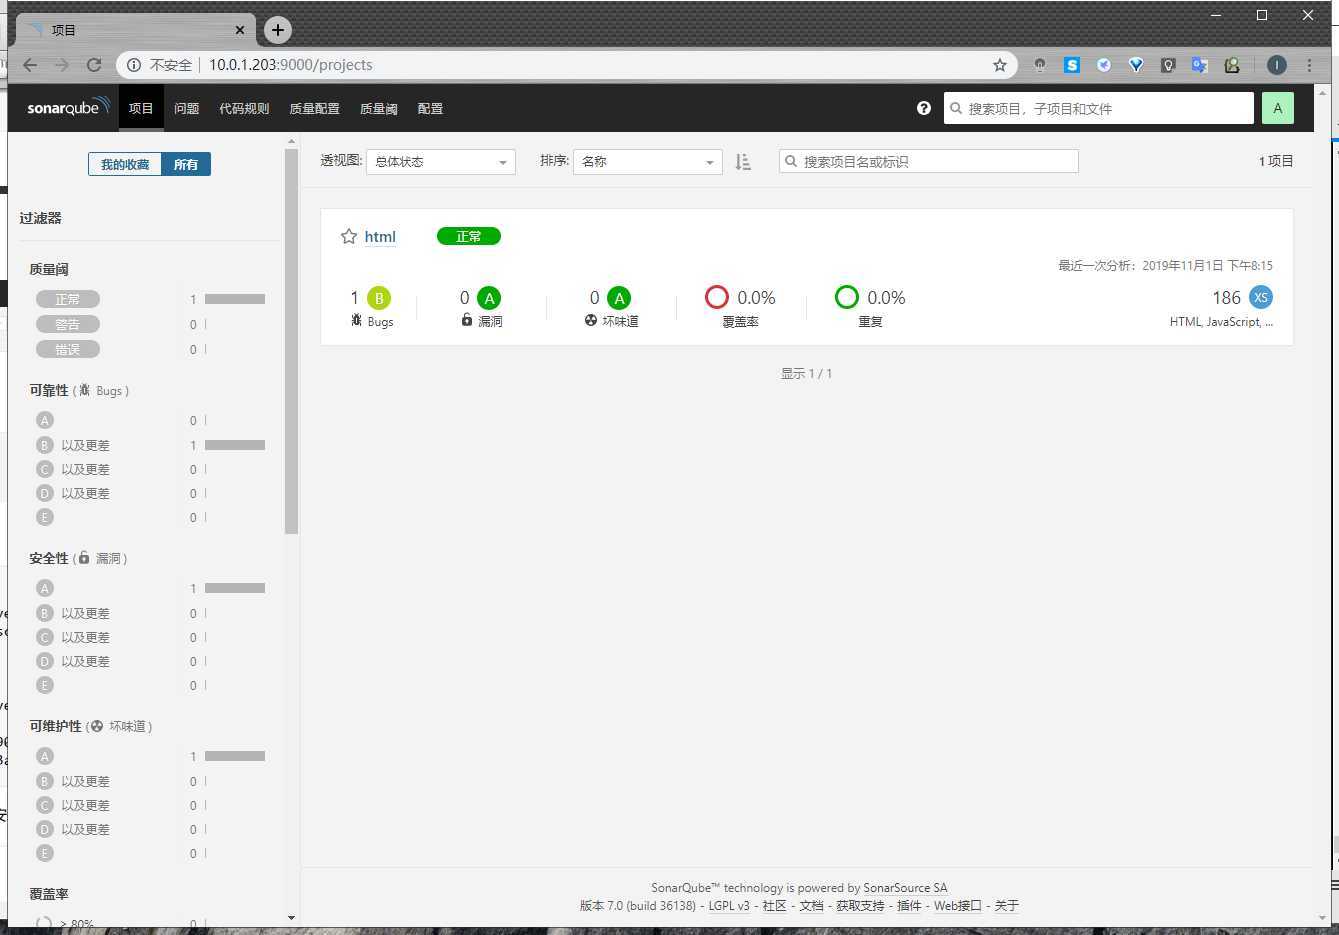Filter reliability by rating E
1339x935 pixels.
tap(44, 517)
